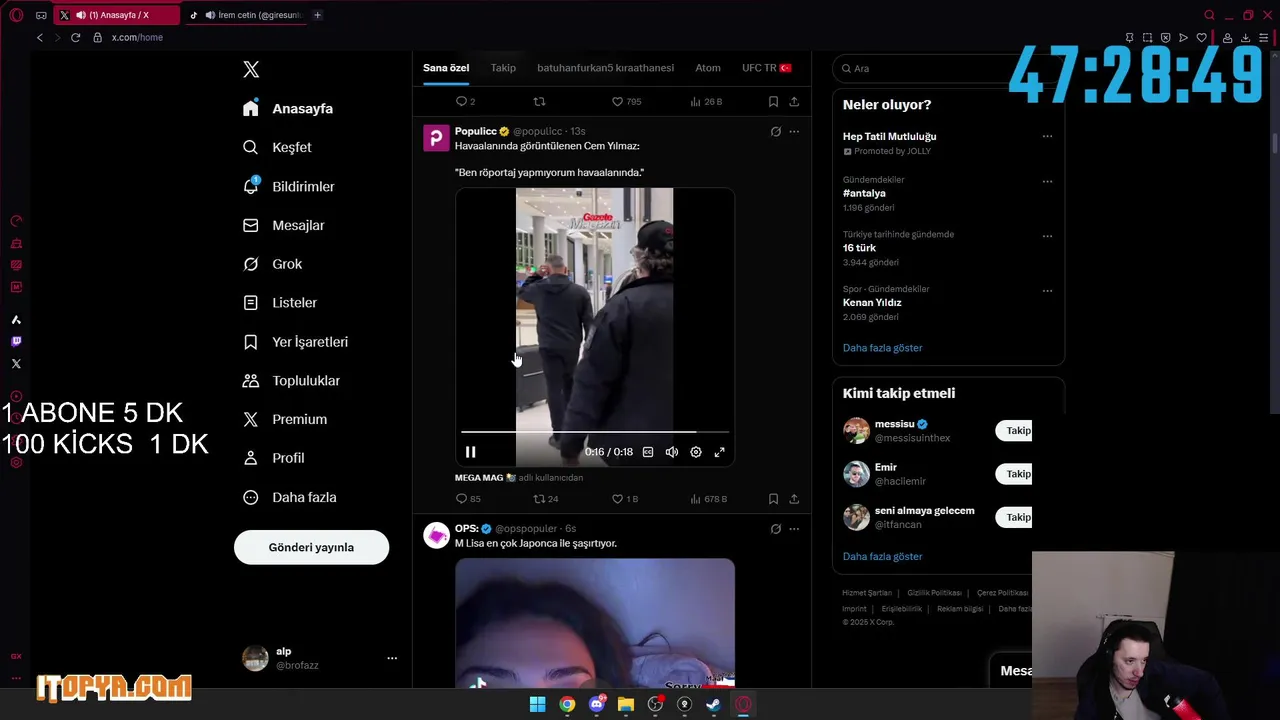The height and width of the screenshot is (720, 1280).
Task: Open options for #antalya trend
Action: 1047,182
